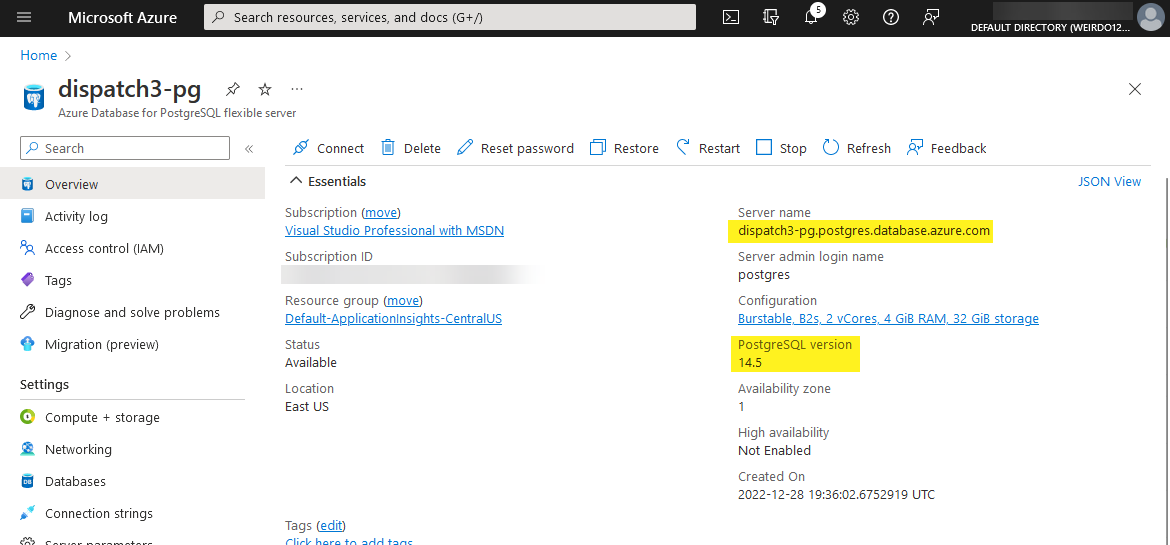
Task: Select Activity log in sidebar
Action: coord(76,216)
